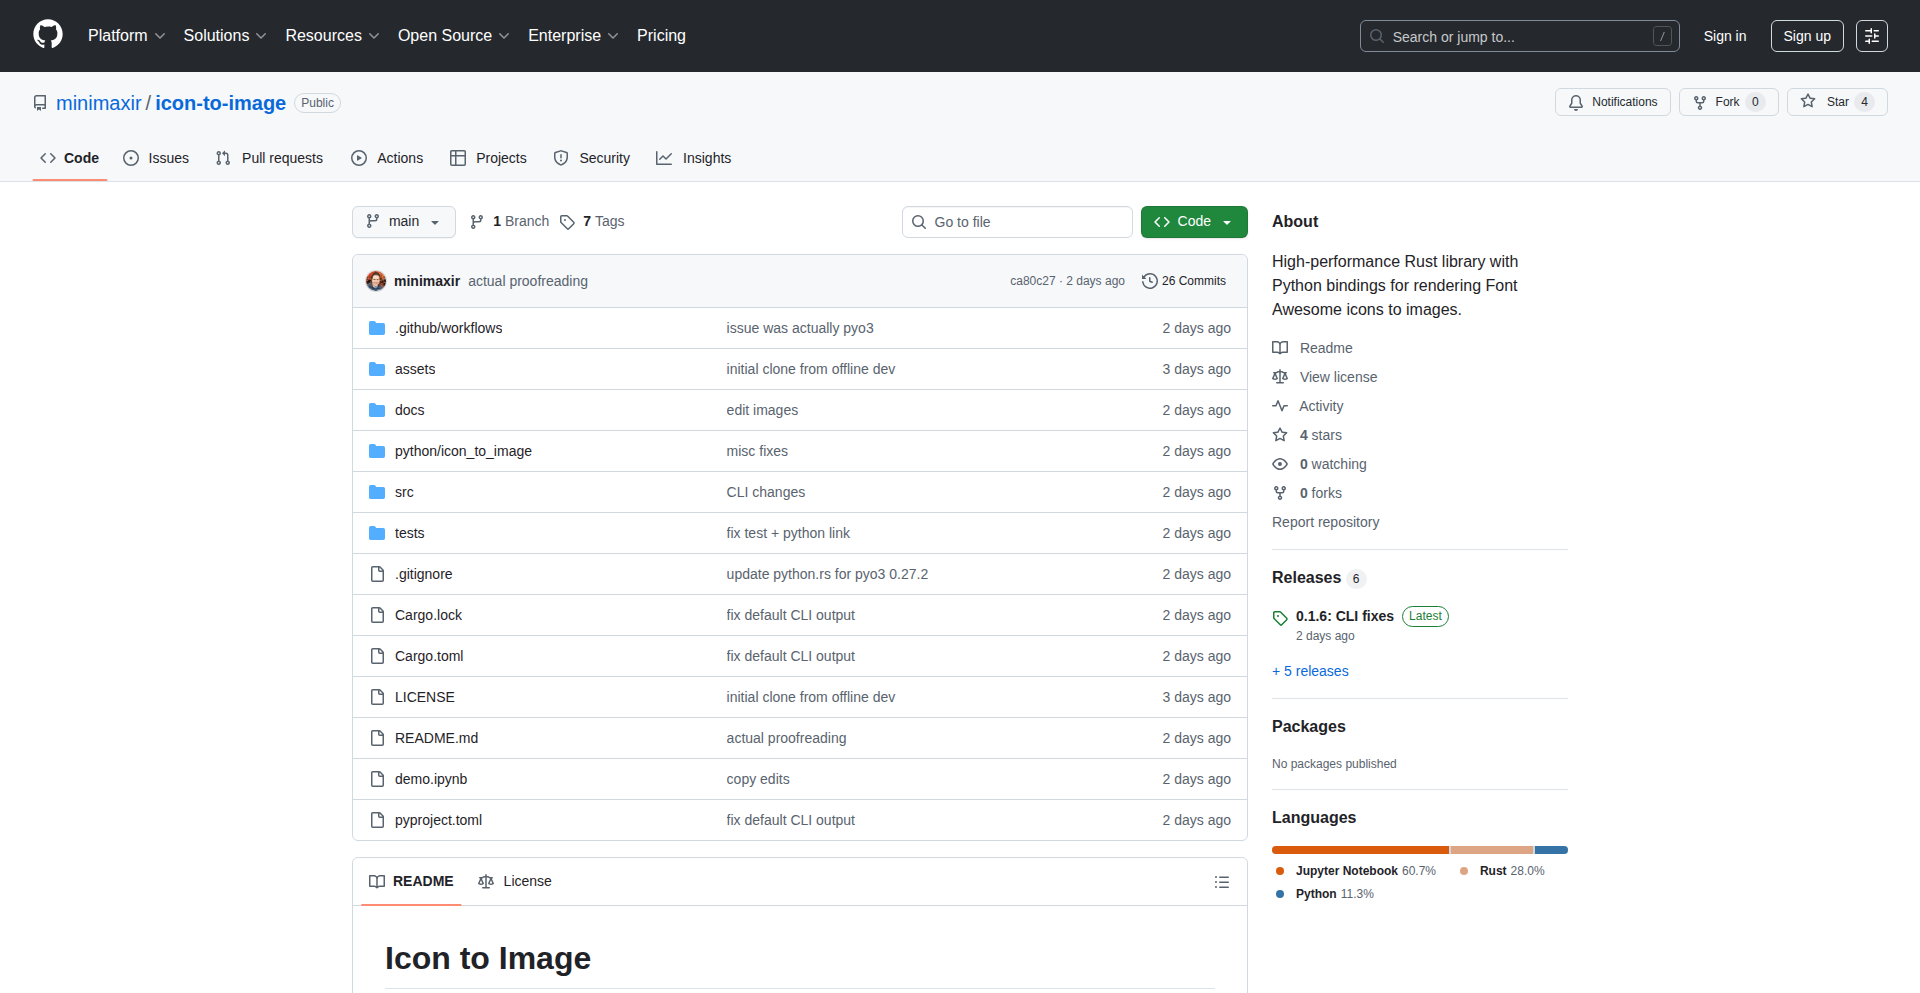Screen dimensions: 1920x993
Task: Star the icon-to-image repository
Action: [x=1837, y=102]
